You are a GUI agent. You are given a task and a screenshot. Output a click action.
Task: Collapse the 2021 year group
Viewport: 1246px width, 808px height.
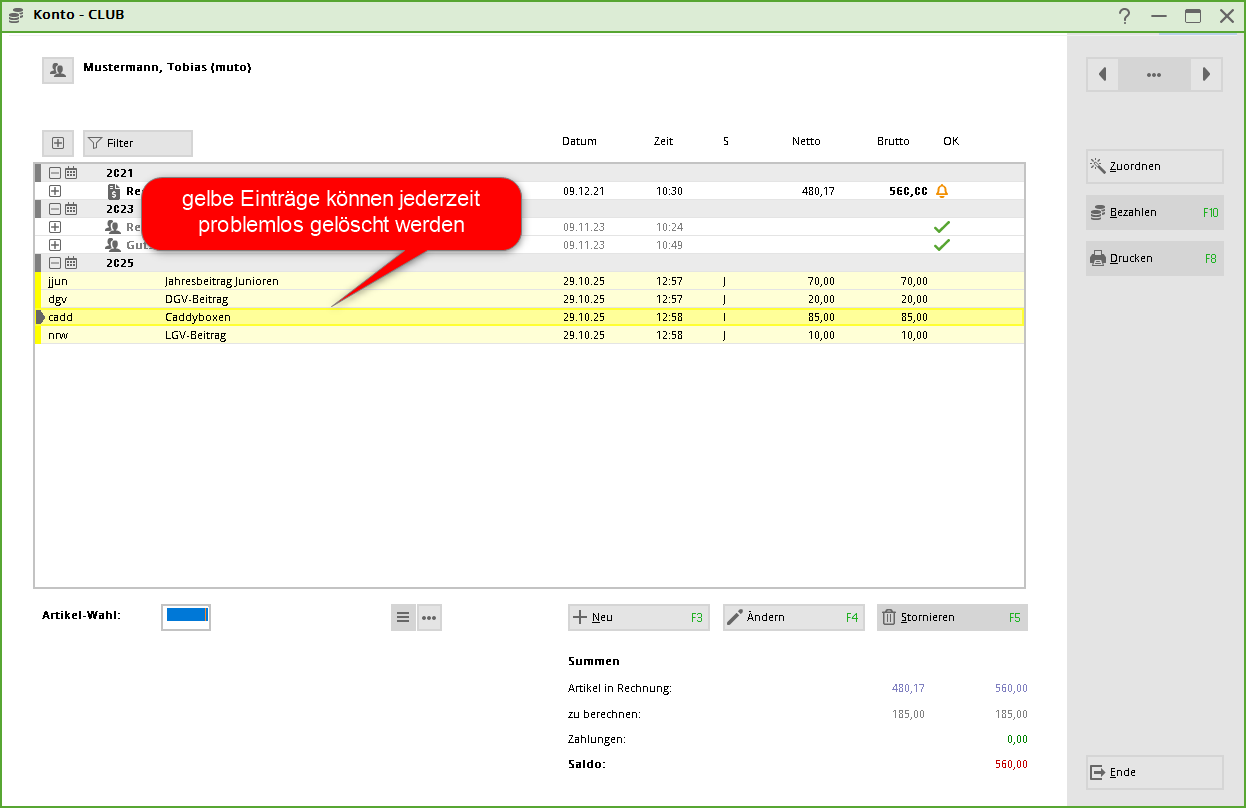[55, 173]
